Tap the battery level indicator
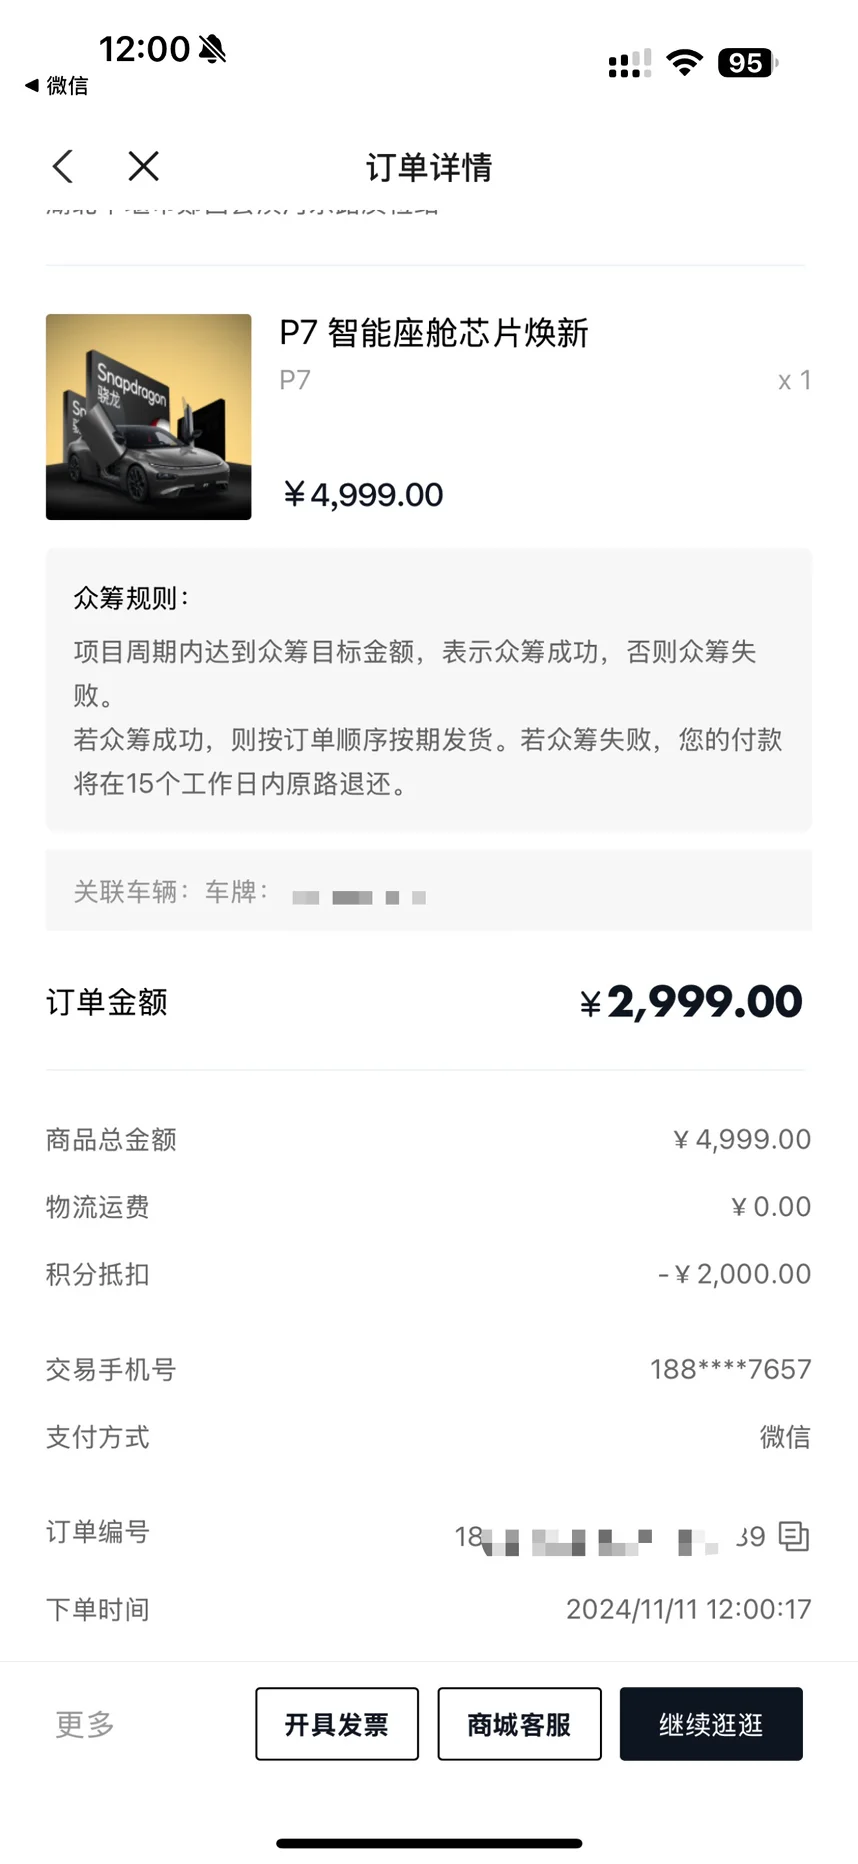Screen dimensions: 858x1864 747,63
